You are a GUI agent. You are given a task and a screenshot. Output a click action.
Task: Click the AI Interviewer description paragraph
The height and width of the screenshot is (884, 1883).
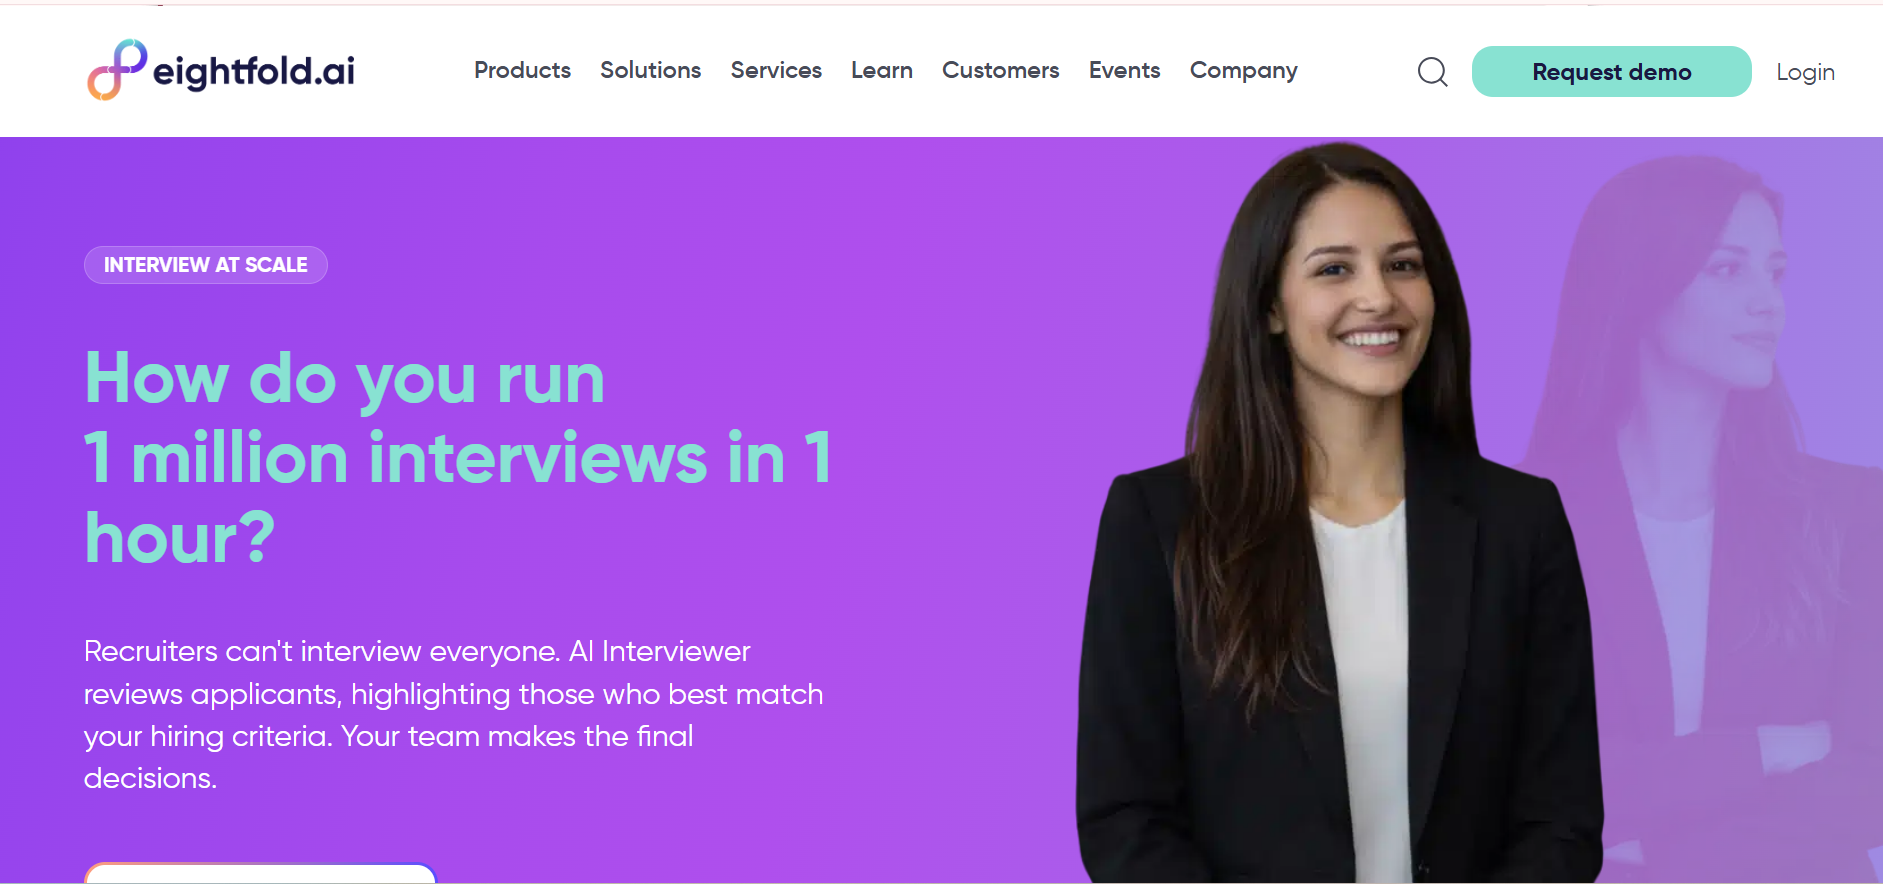coord(453,714)
